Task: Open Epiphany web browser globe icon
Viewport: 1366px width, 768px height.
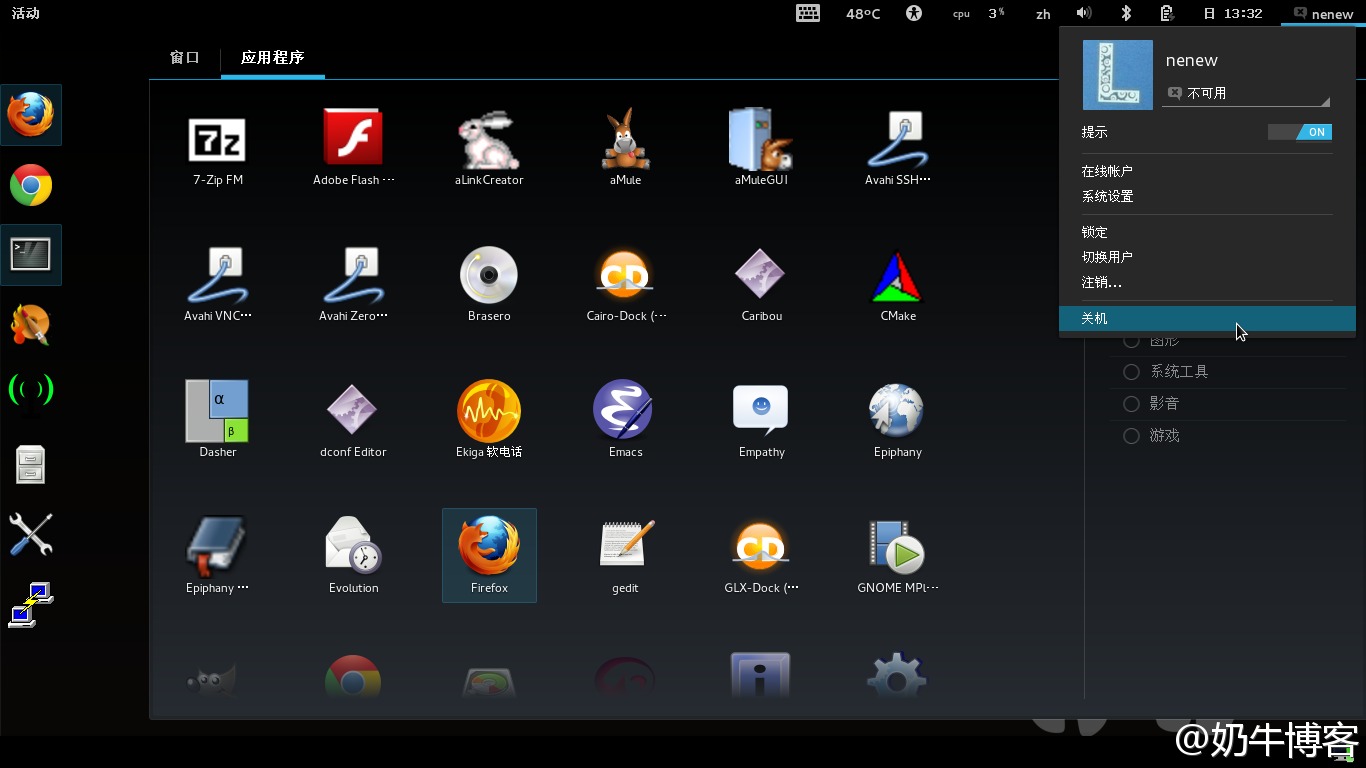Action: [x=897, y=410]
